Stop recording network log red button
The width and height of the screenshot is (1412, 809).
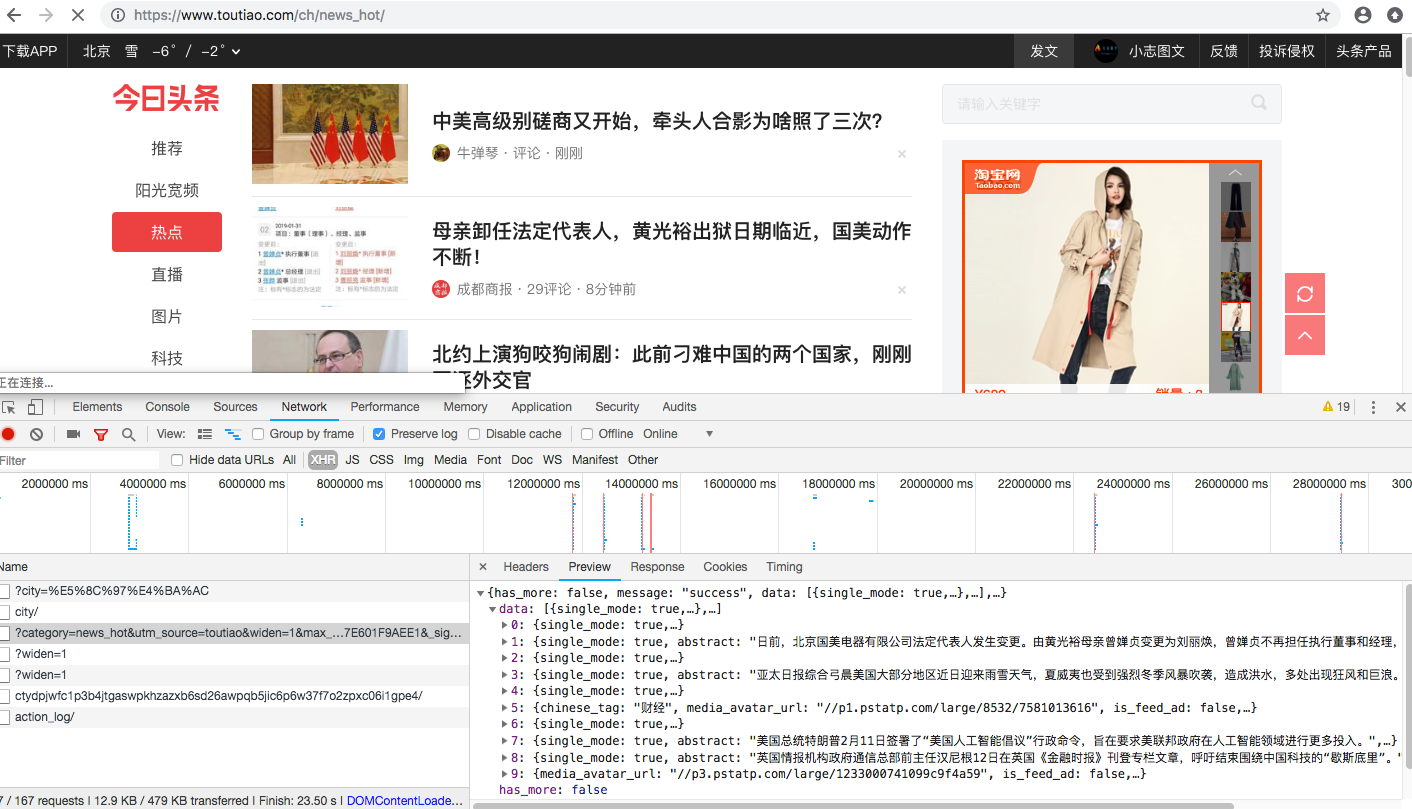click(x=8, y=434)
